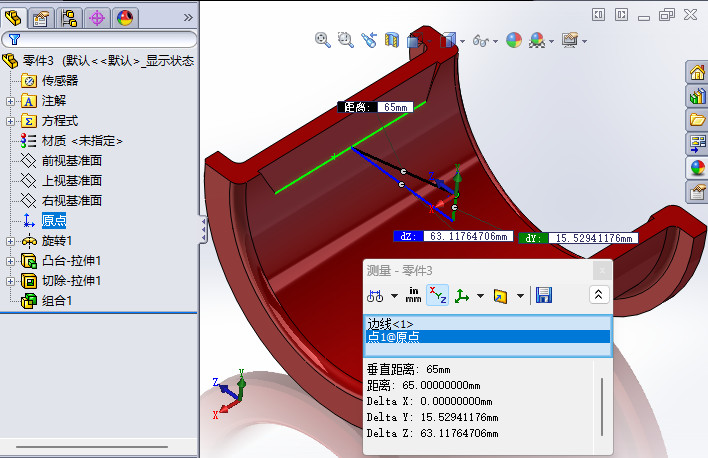Select the 右视基准面 plane
The image size is (708, 458).
coord(61,201)
